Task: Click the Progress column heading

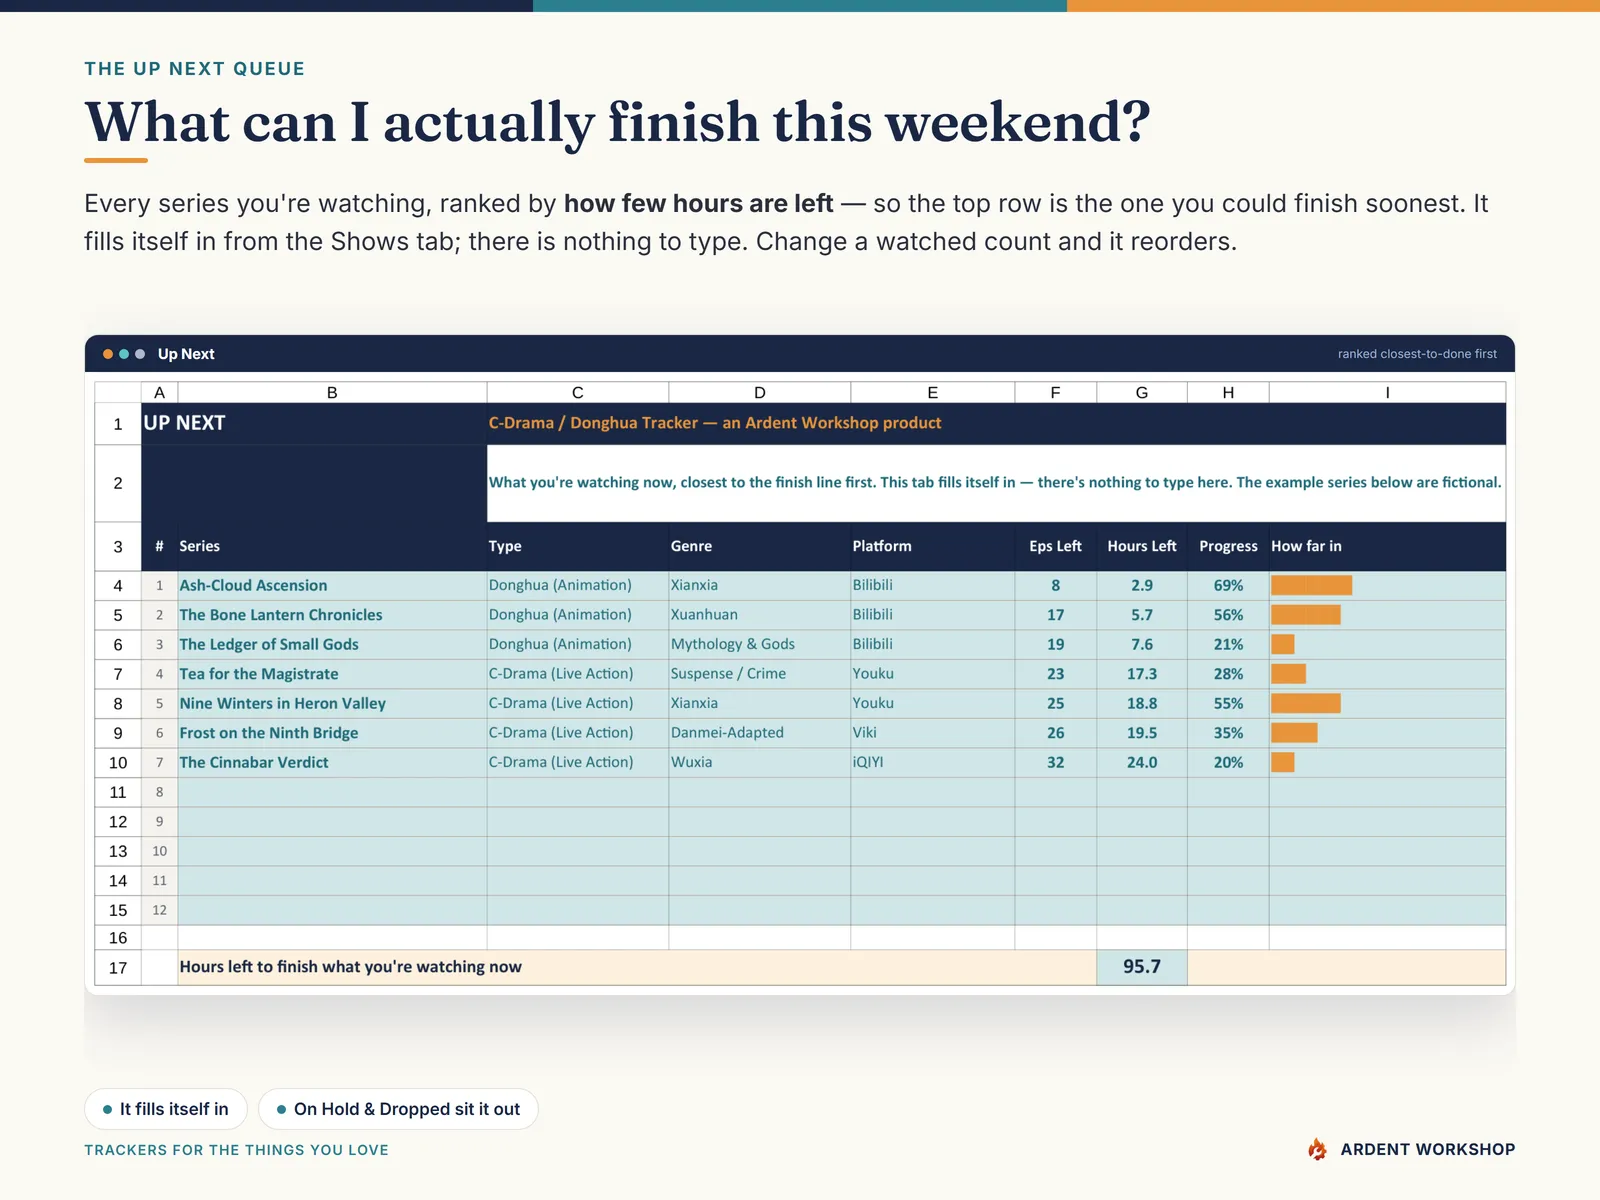Action: click(1228, 546)
